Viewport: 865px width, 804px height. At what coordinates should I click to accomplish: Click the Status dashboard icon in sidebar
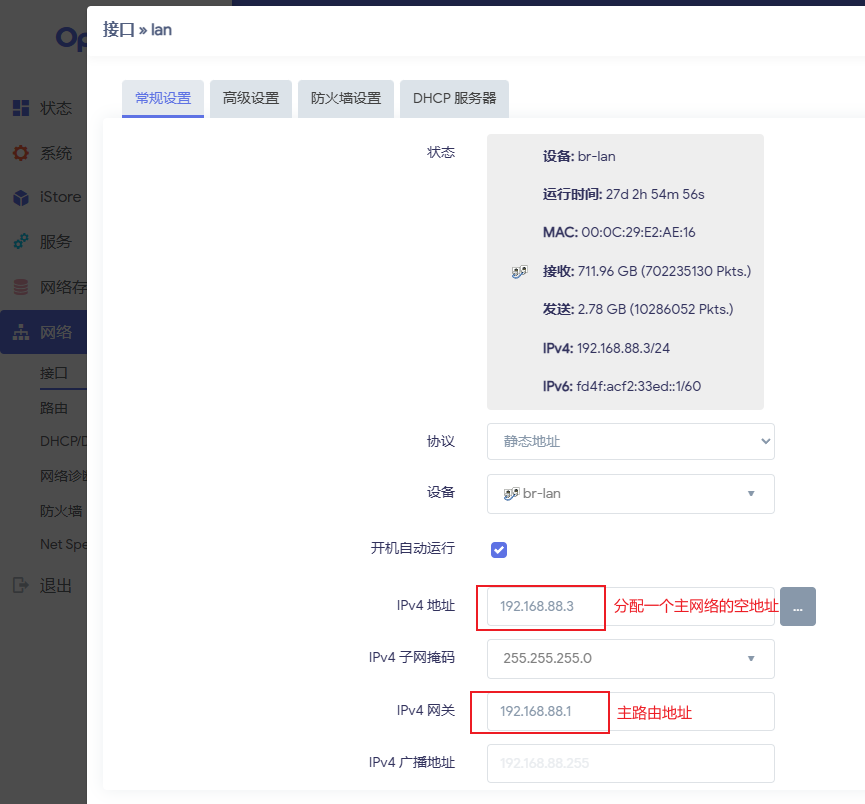[x=20, y=108]
